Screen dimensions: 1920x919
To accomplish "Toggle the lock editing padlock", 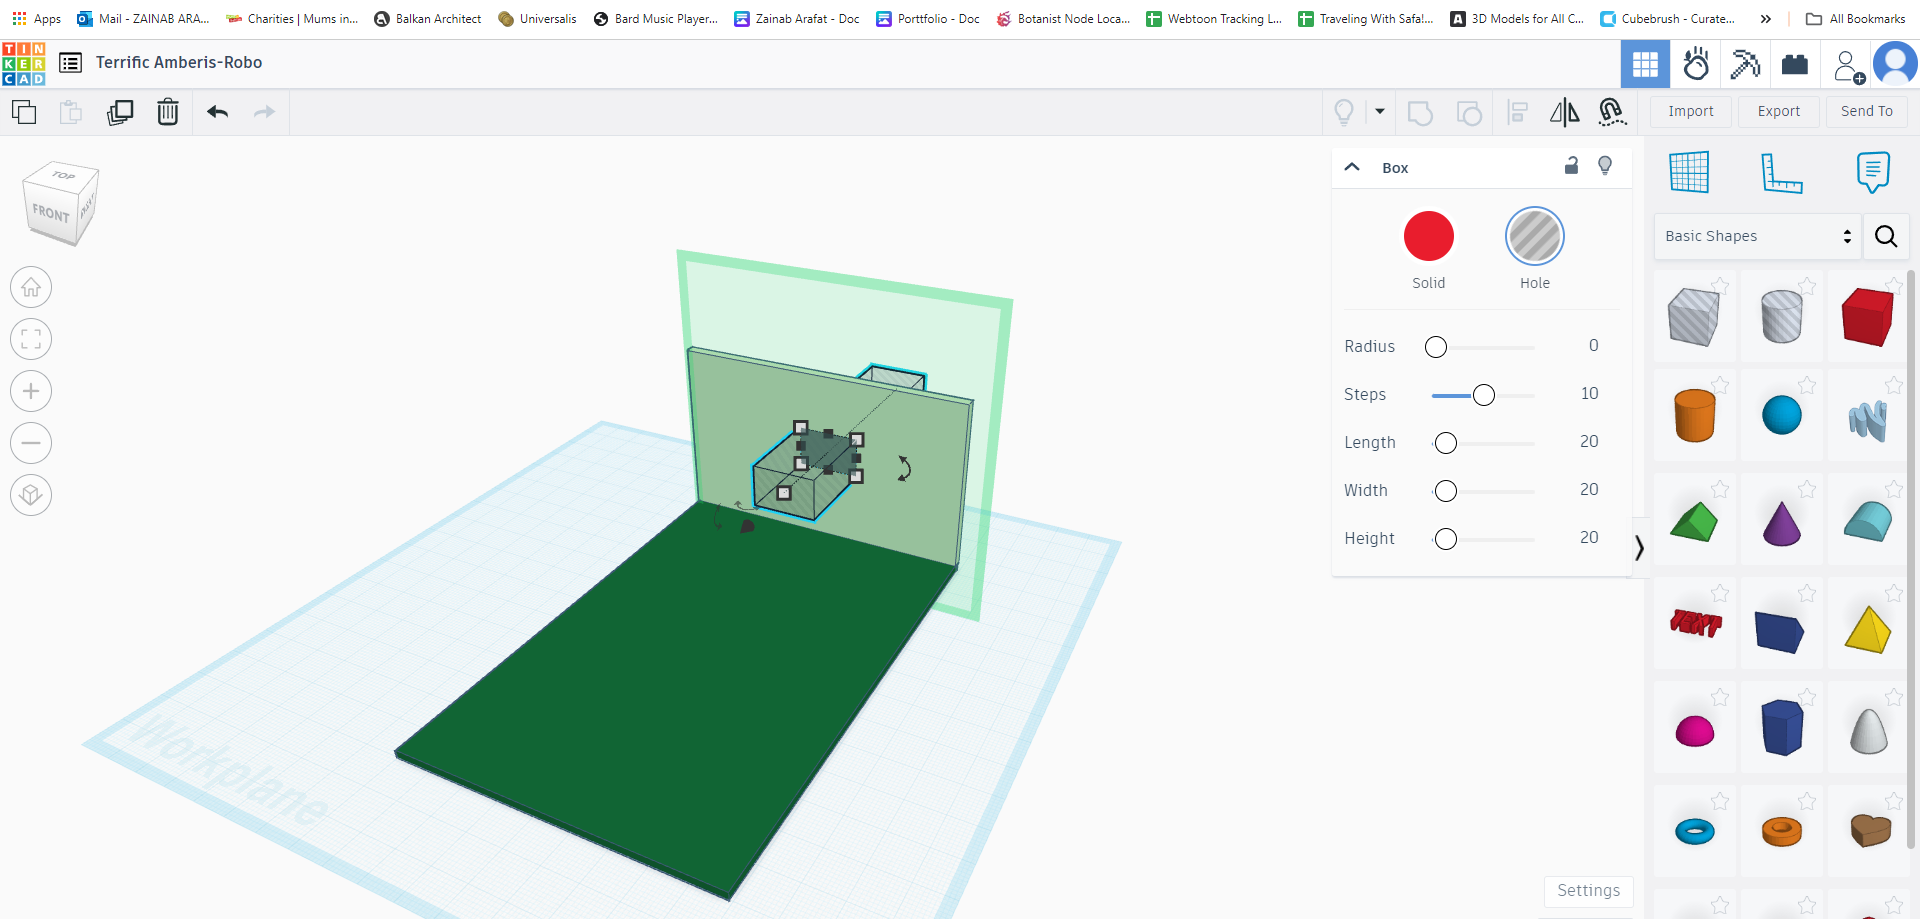I will pos(1571,166).
